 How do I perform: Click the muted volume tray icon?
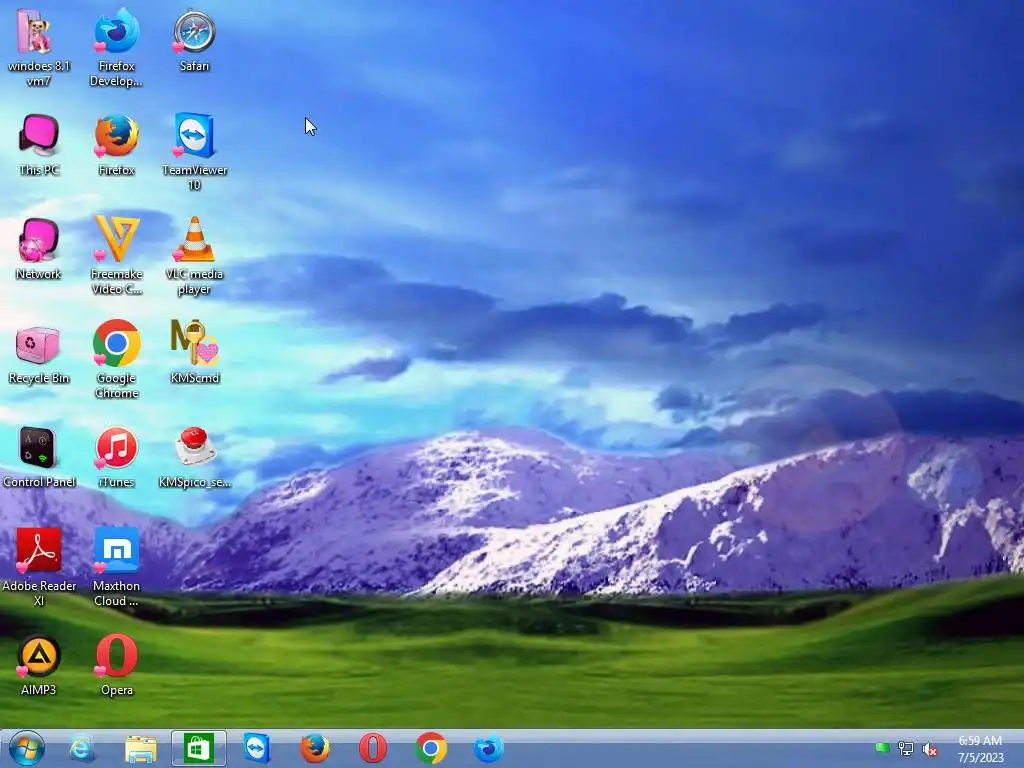click(x=930, y=749)
